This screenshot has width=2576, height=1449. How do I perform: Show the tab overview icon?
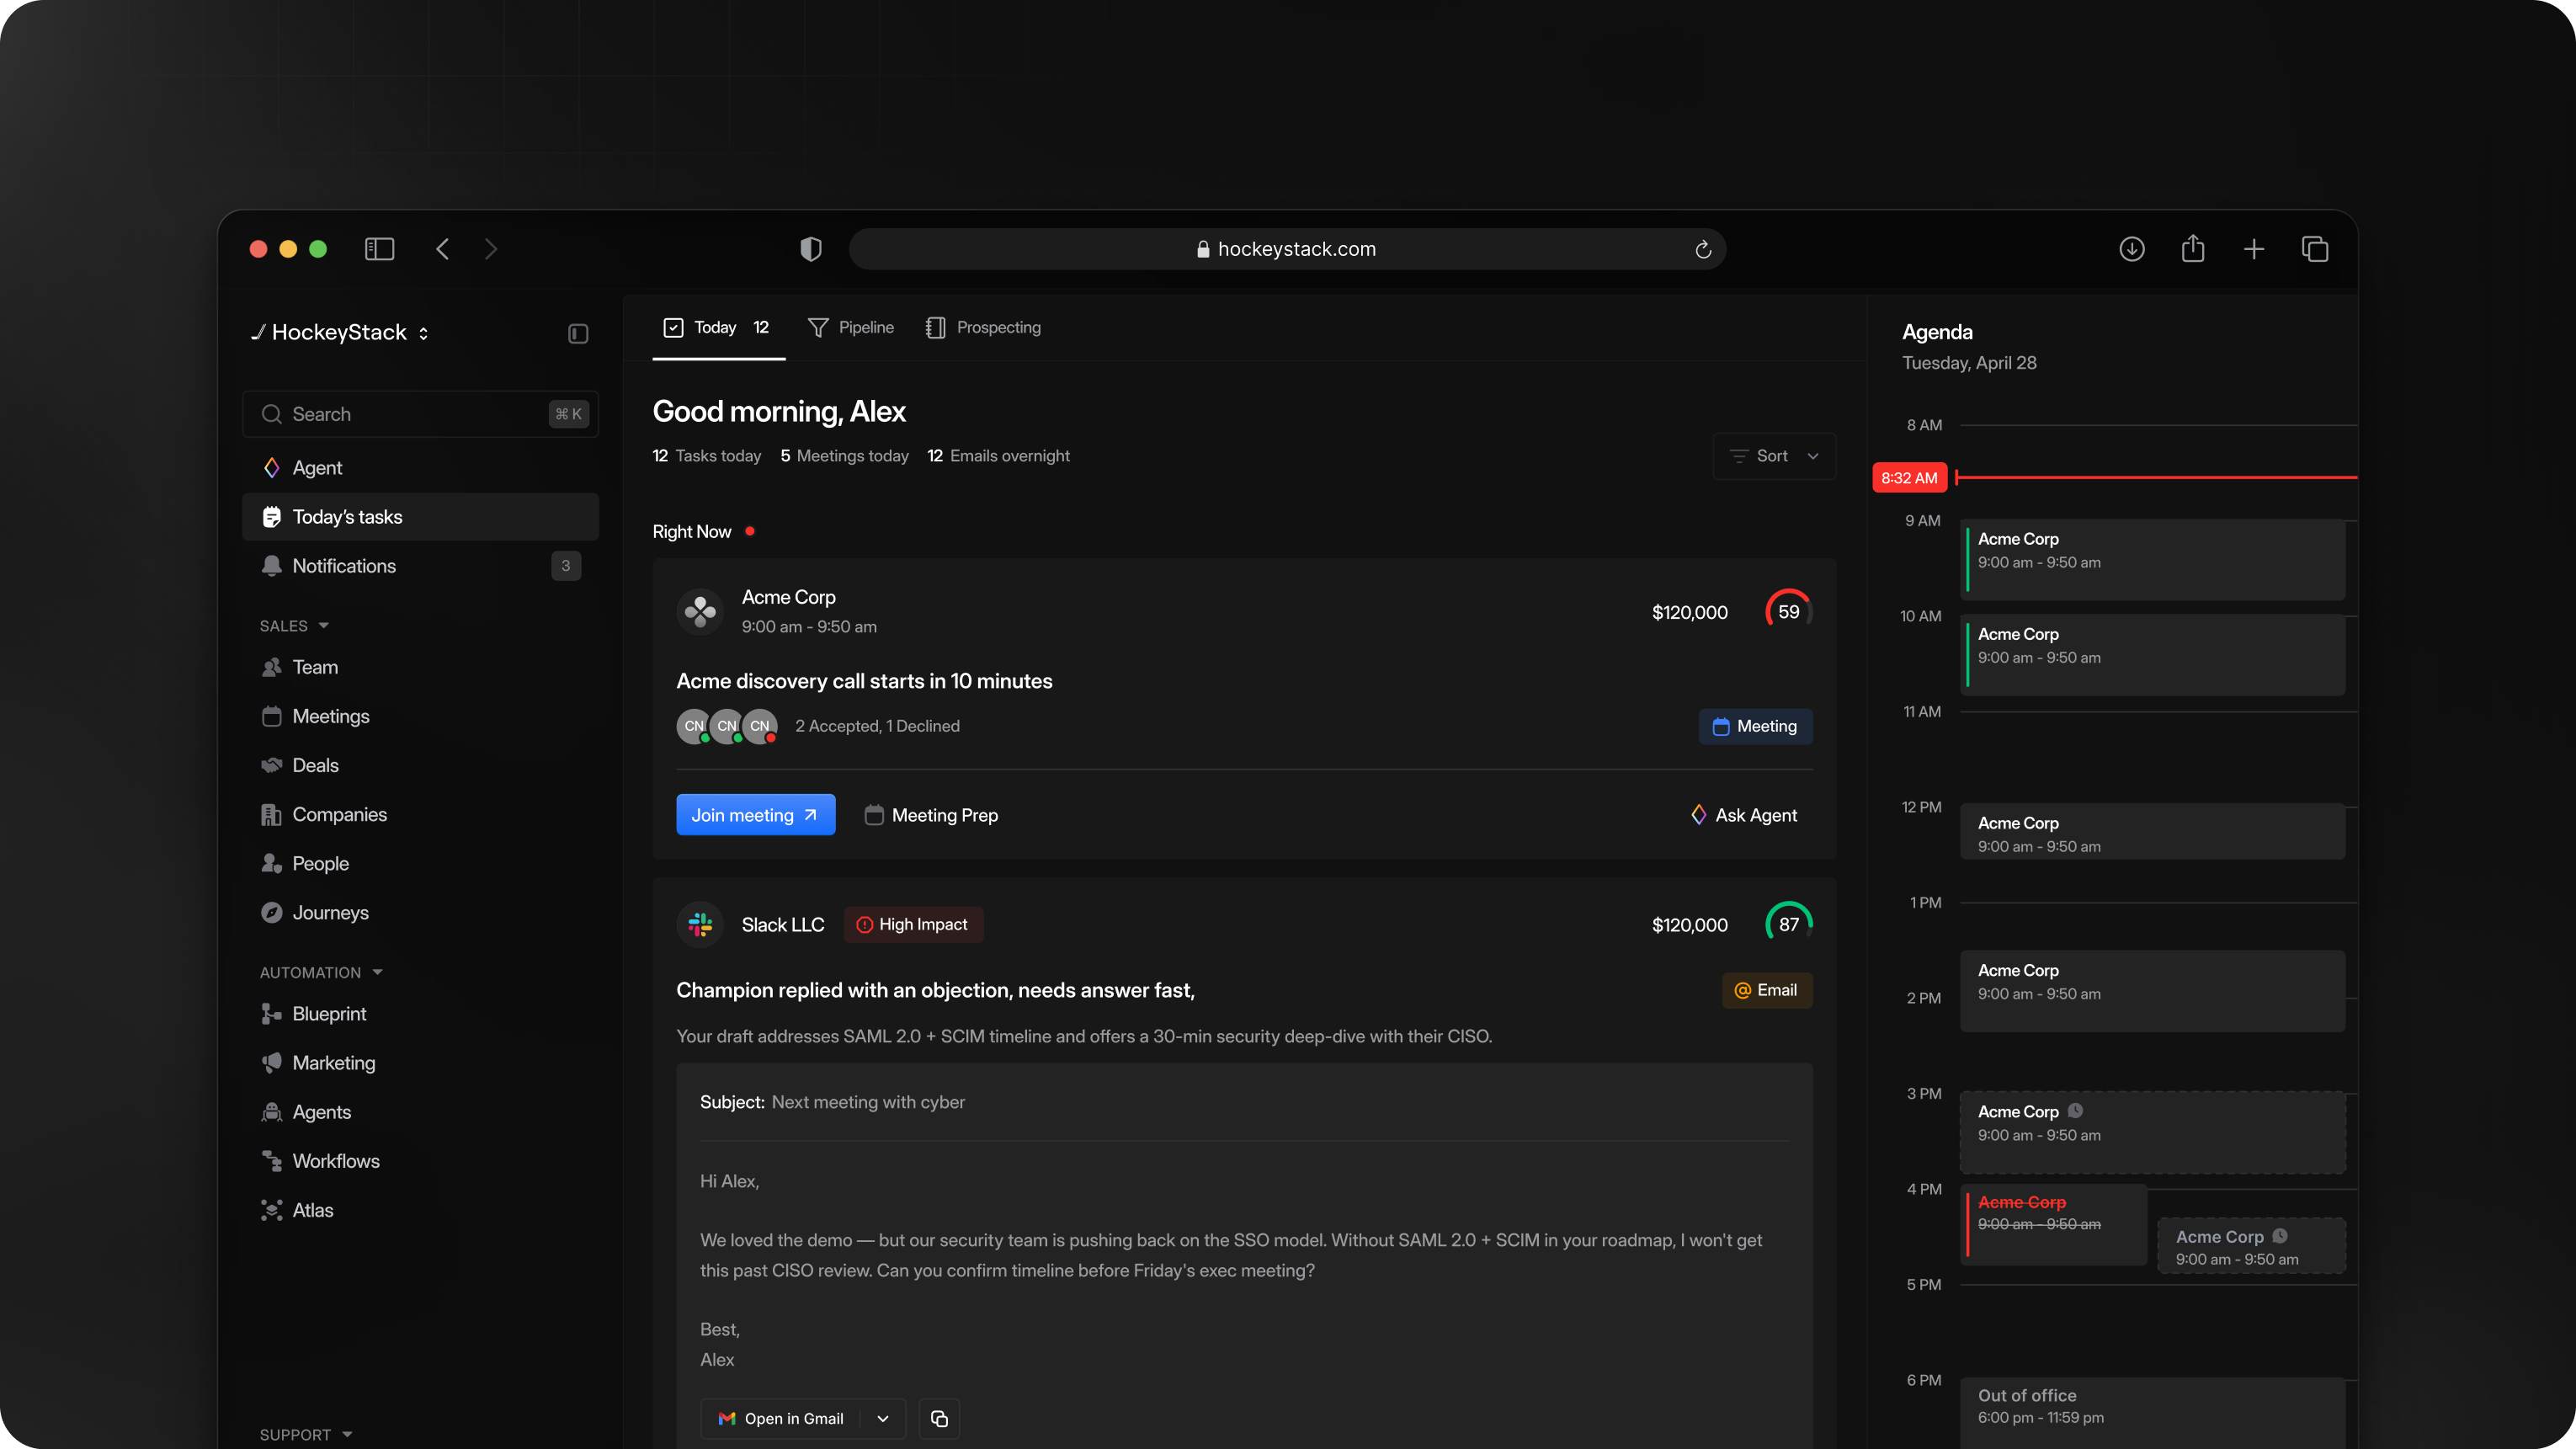coord(2315,249)
